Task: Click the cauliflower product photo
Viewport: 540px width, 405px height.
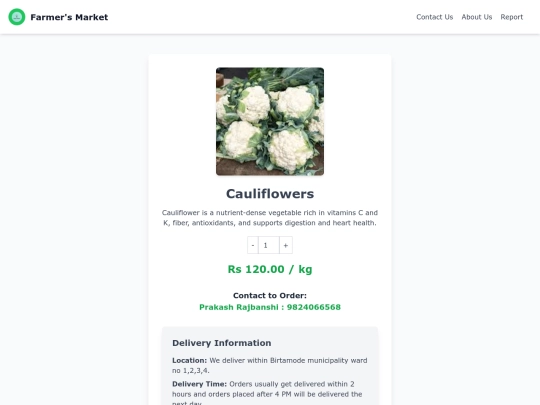Action: click(270, 121)
